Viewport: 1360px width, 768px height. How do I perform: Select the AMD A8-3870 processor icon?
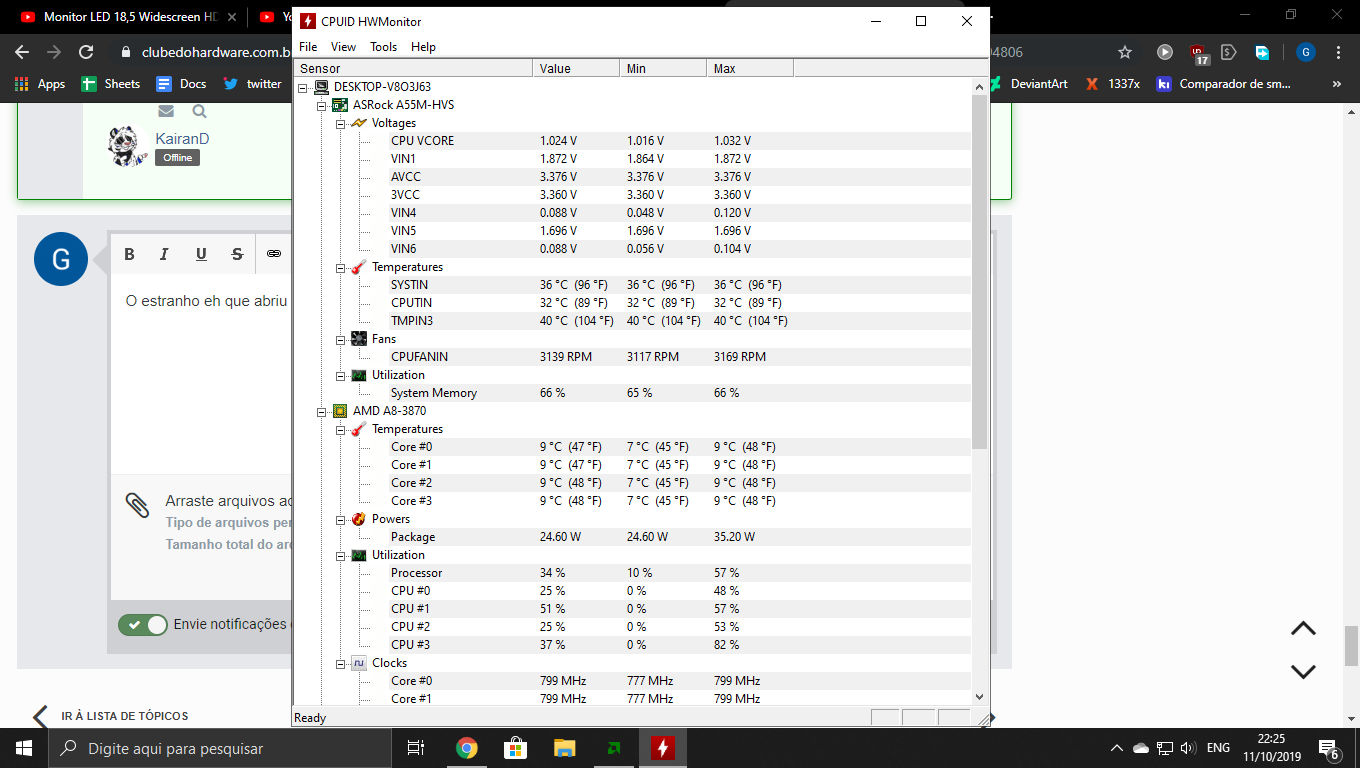[340, 411]
